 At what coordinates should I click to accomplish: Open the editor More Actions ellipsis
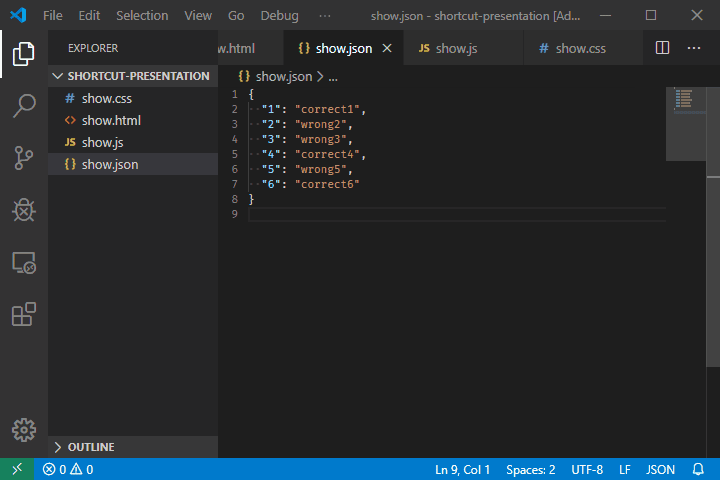(694, 48)
